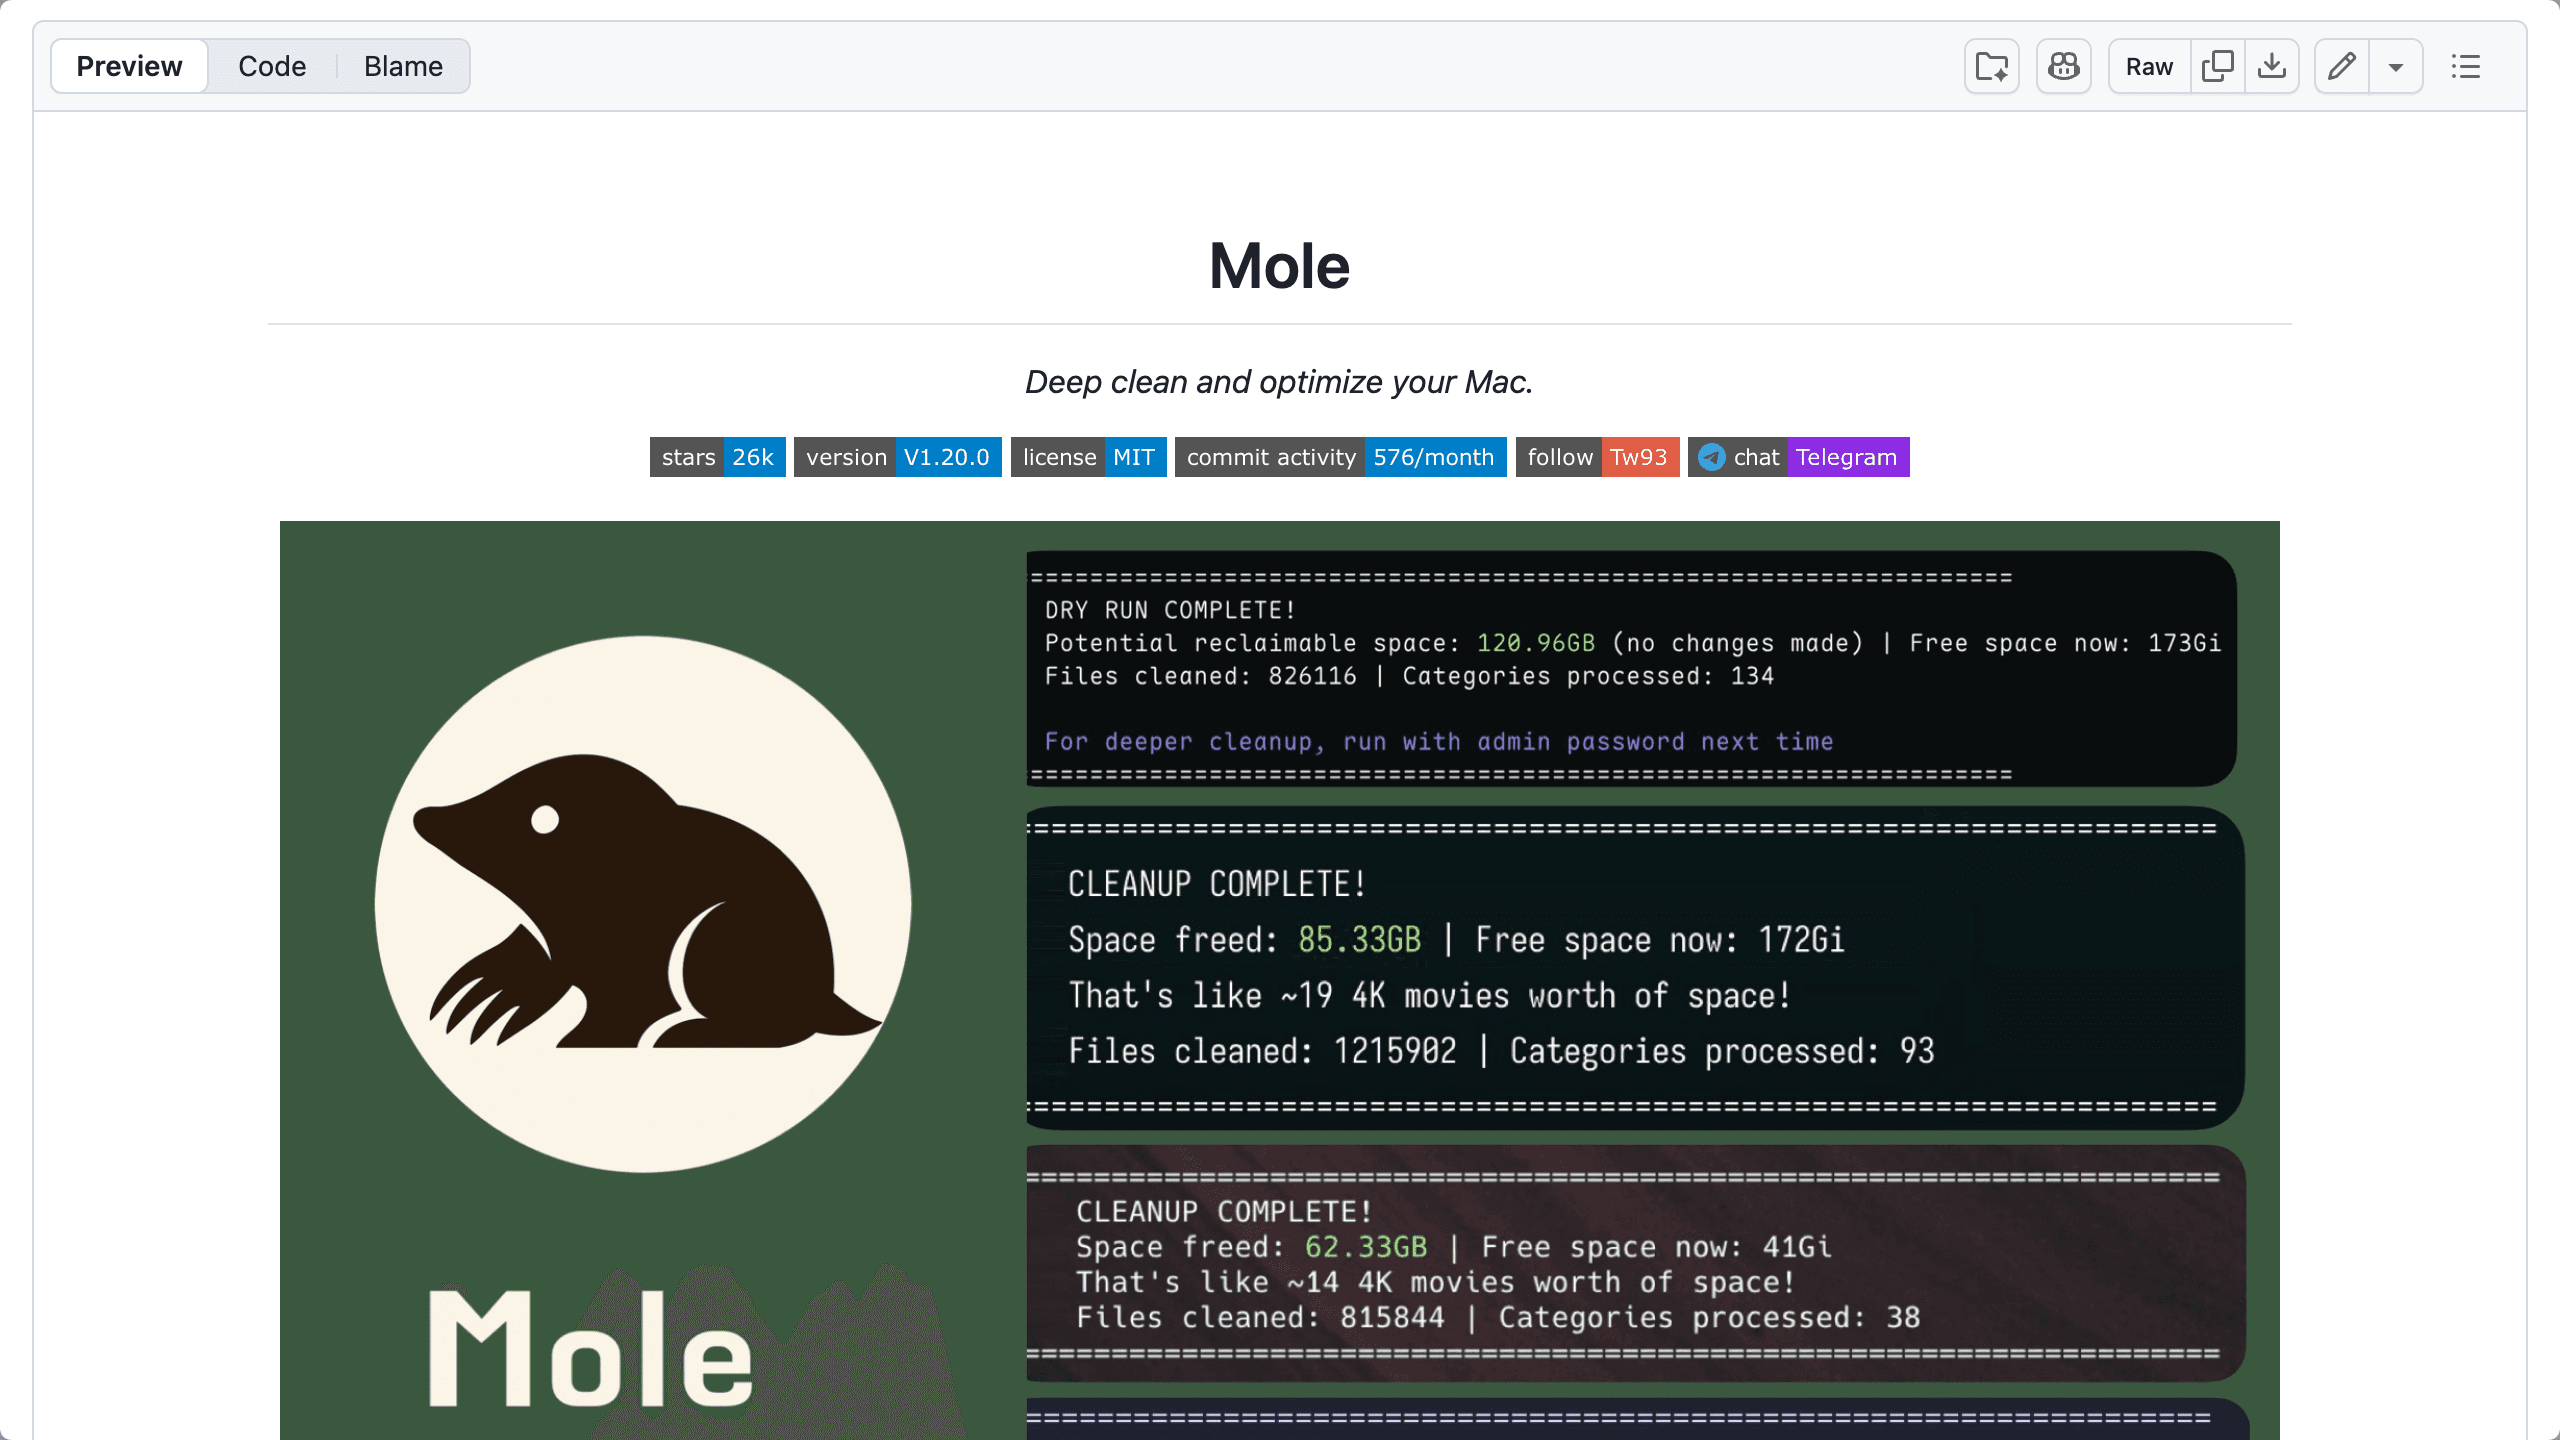
Task: Click the stars 26k badge
Action: coord(717,457)
